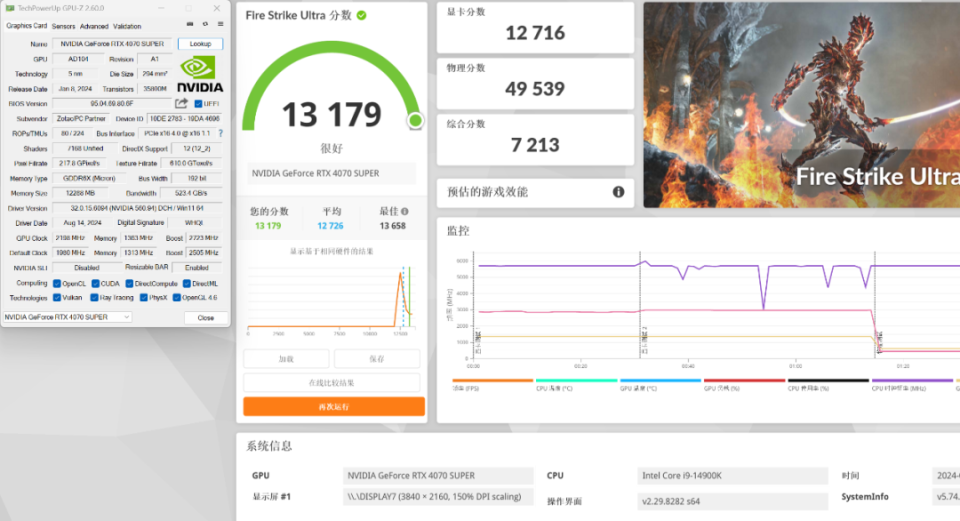
Task: Click the green validation checkmark next to Fire Strike Ultra score
Action: pyautogui.click(x=362, y=15)
